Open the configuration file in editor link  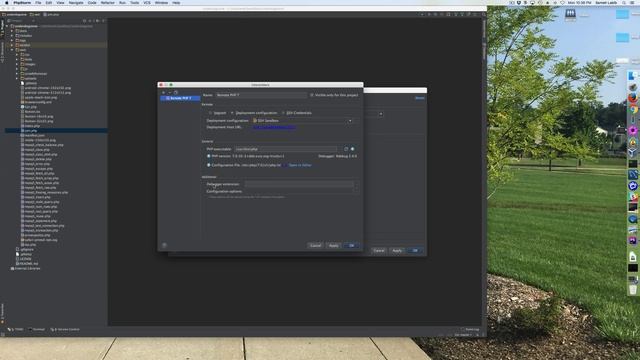pyautogui.click(x=300, y=165)
